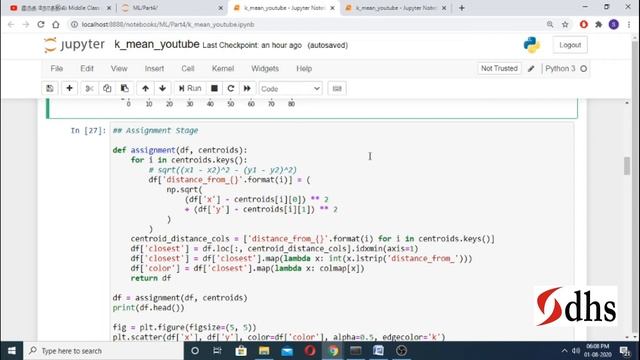Click the Python 3 kernel idle indicator circle
640x360 pixels.
[x=584, y=69]
